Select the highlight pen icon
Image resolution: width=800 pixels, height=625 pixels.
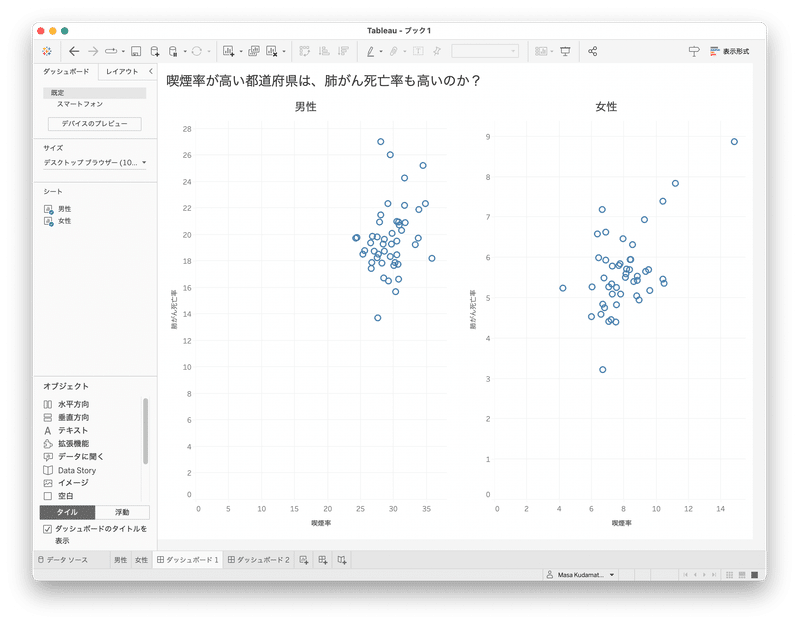370,51
